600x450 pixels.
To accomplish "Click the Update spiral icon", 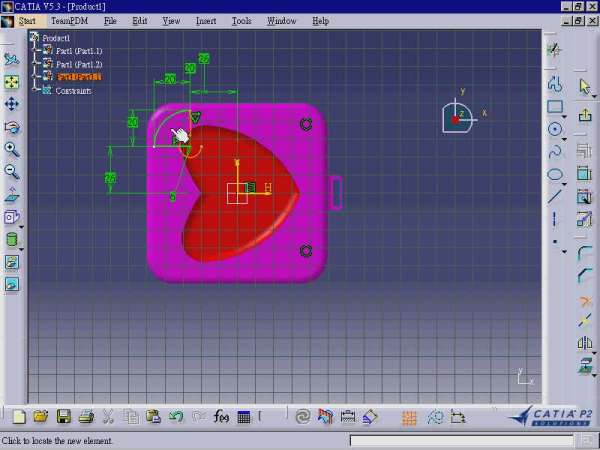I will 303,417.
